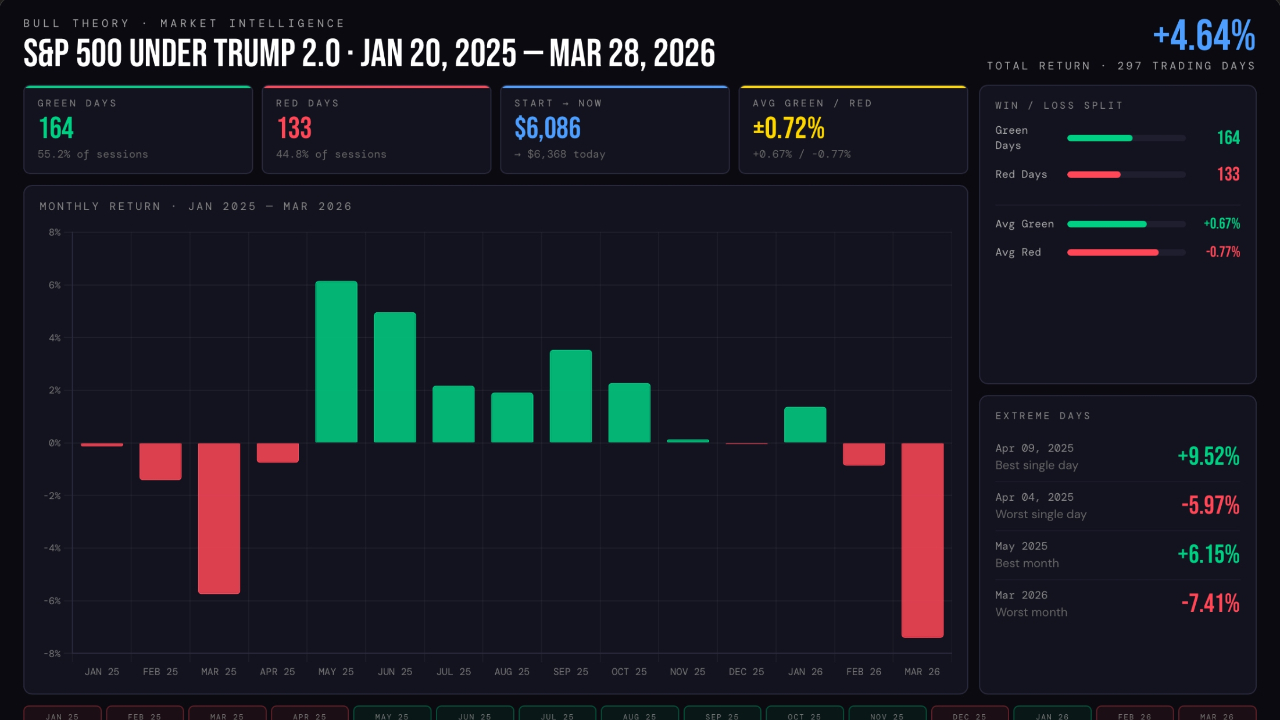1280x720 pixels.
Task: Click the -7.41% worst month value
Action: click(x=1210, y=604)
